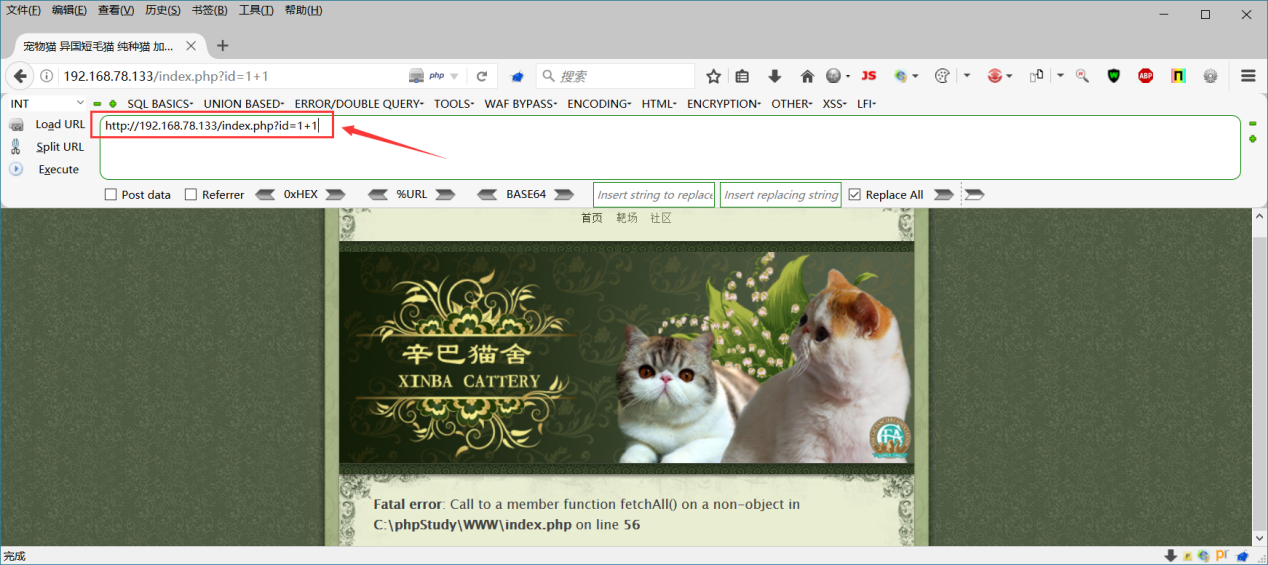Go to home page icon
The height and width of the screenshot is (565, 1268).
click(807, 76)
